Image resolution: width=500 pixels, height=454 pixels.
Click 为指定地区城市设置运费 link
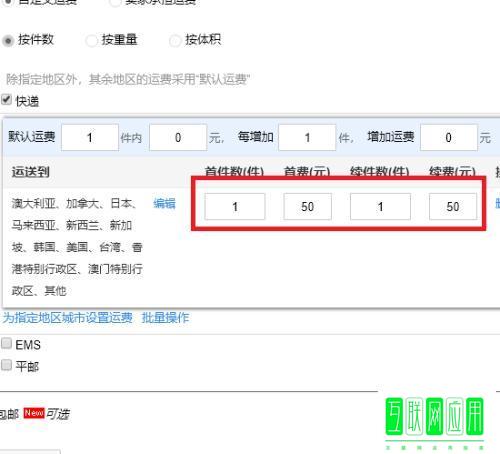[x=68, y=317]
